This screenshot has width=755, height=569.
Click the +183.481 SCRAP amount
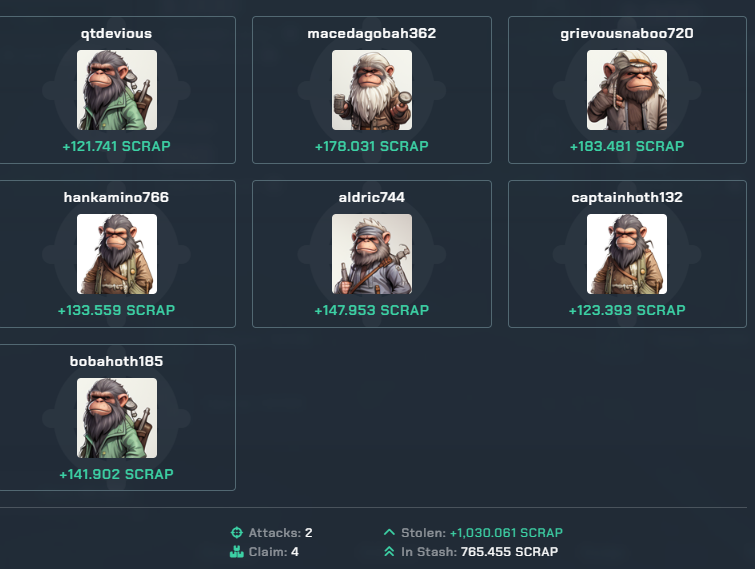click(x=627, y=146)
